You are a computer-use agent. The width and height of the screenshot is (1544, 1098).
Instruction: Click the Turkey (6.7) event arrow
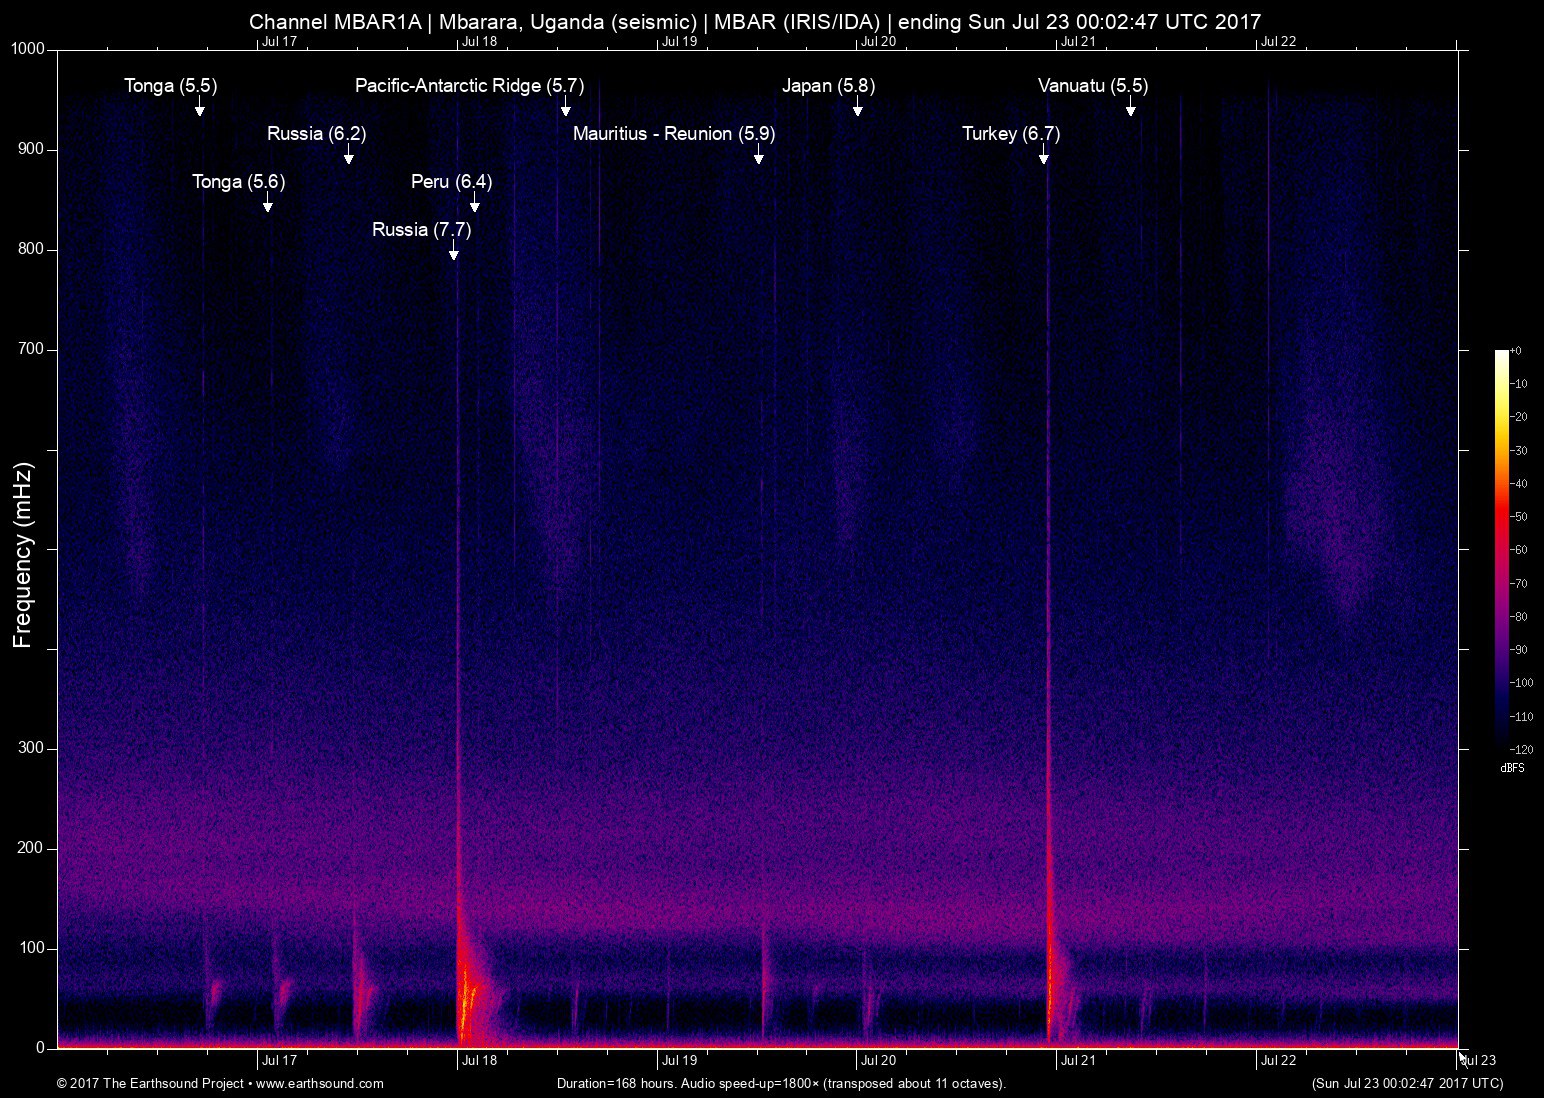tap(1043, 156)
